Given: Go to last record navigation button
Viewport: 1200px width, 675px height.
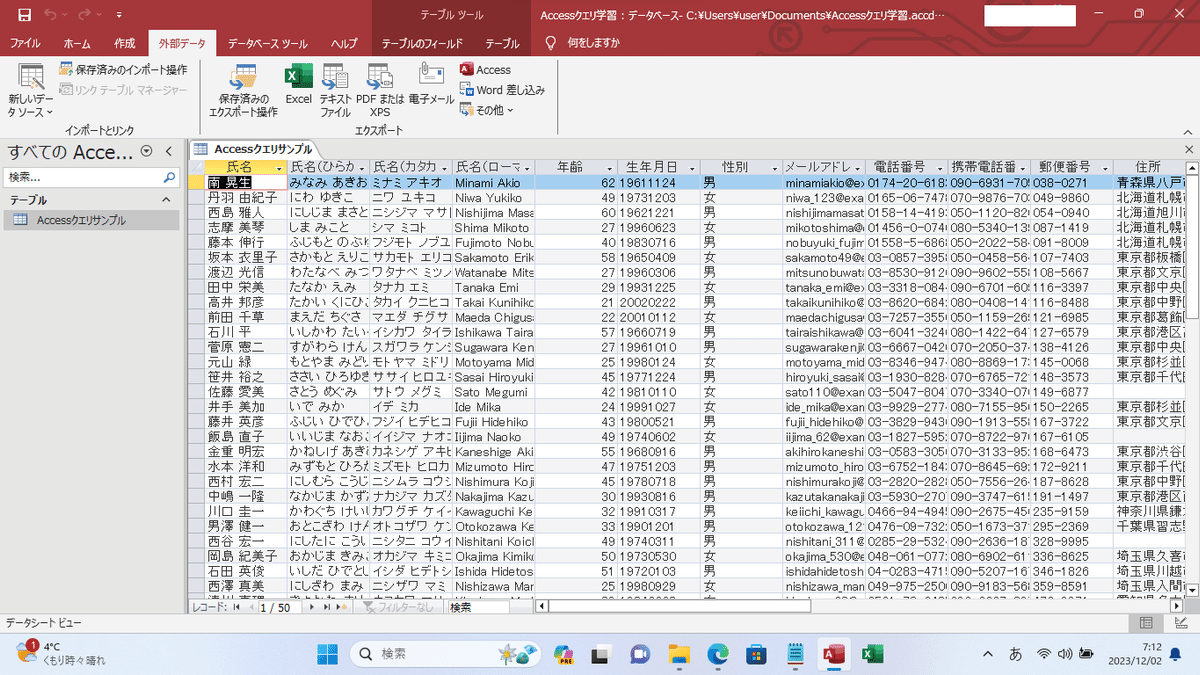Looking at the screenshot, I should 327,607.
